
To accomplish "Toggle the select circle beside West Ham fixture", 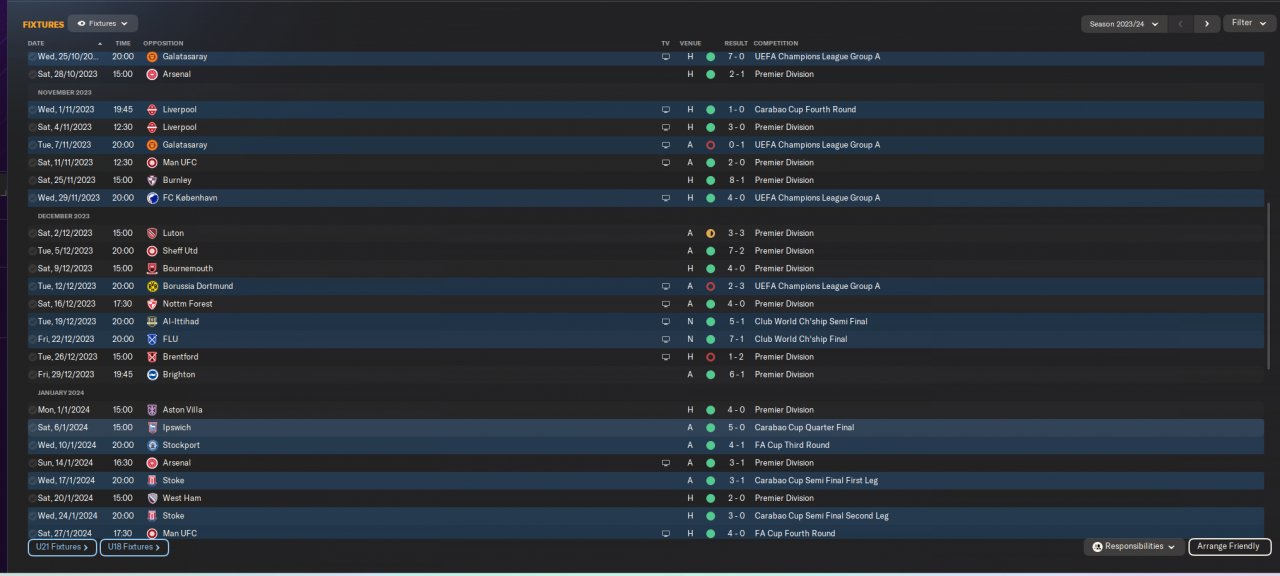I will tap(32, 498).
